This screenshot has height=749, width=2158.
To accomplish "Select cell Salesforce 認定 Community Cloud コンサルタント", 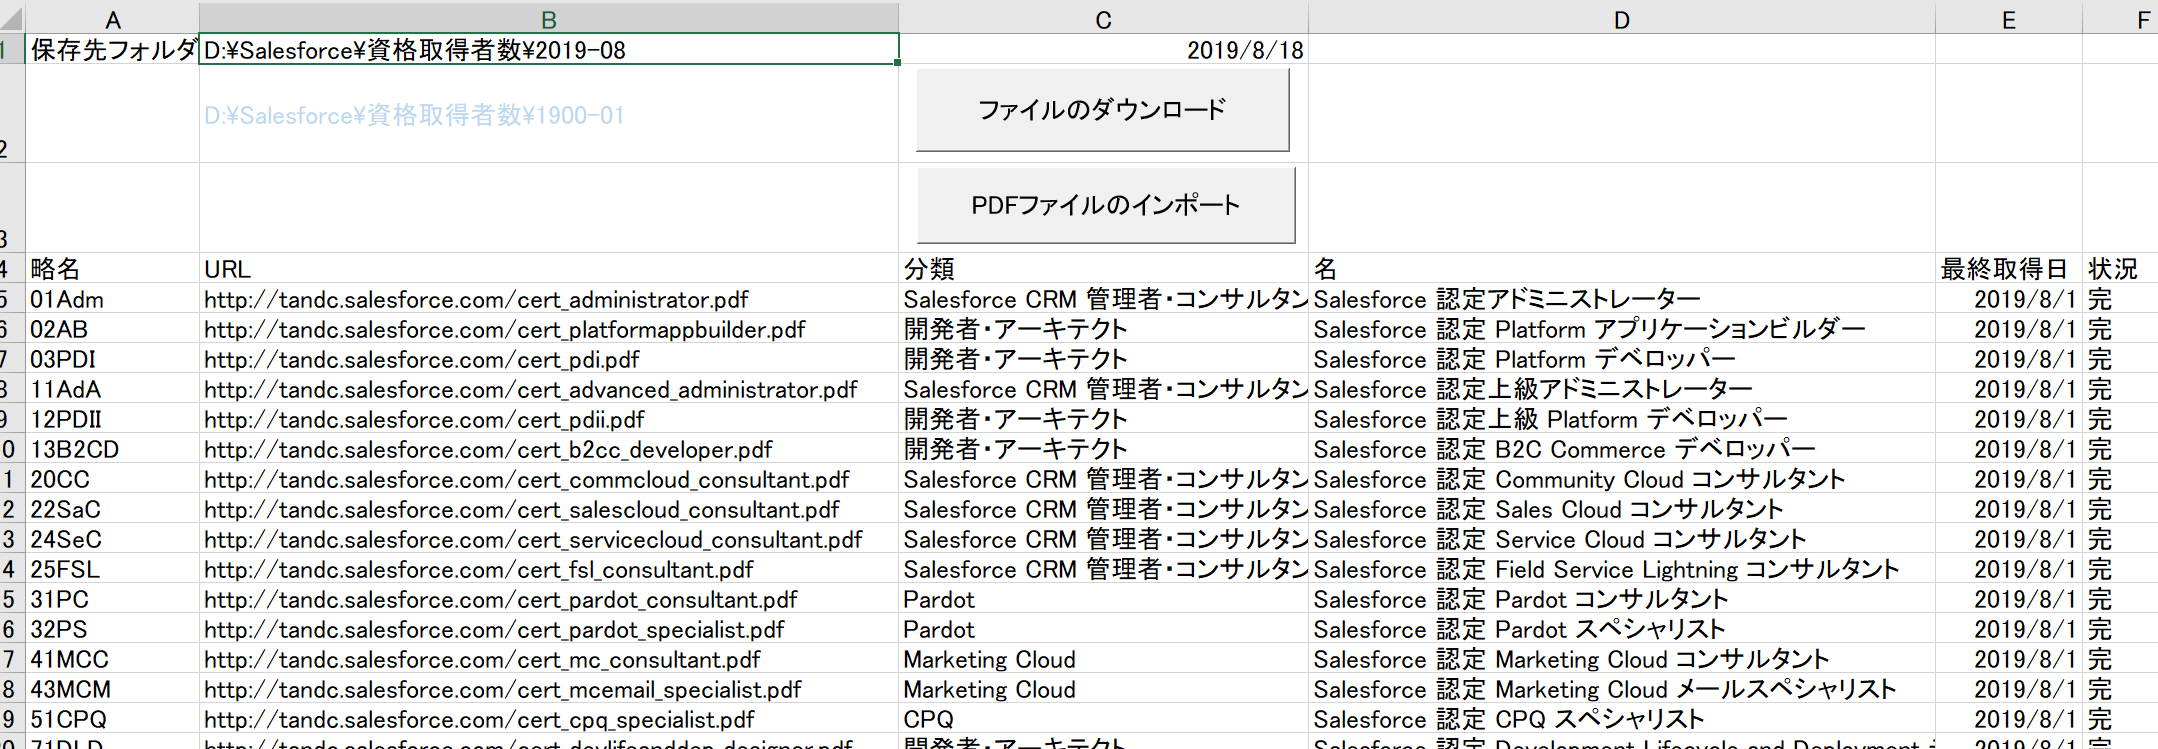I will pyautogui.click(x=1621, y=478).
